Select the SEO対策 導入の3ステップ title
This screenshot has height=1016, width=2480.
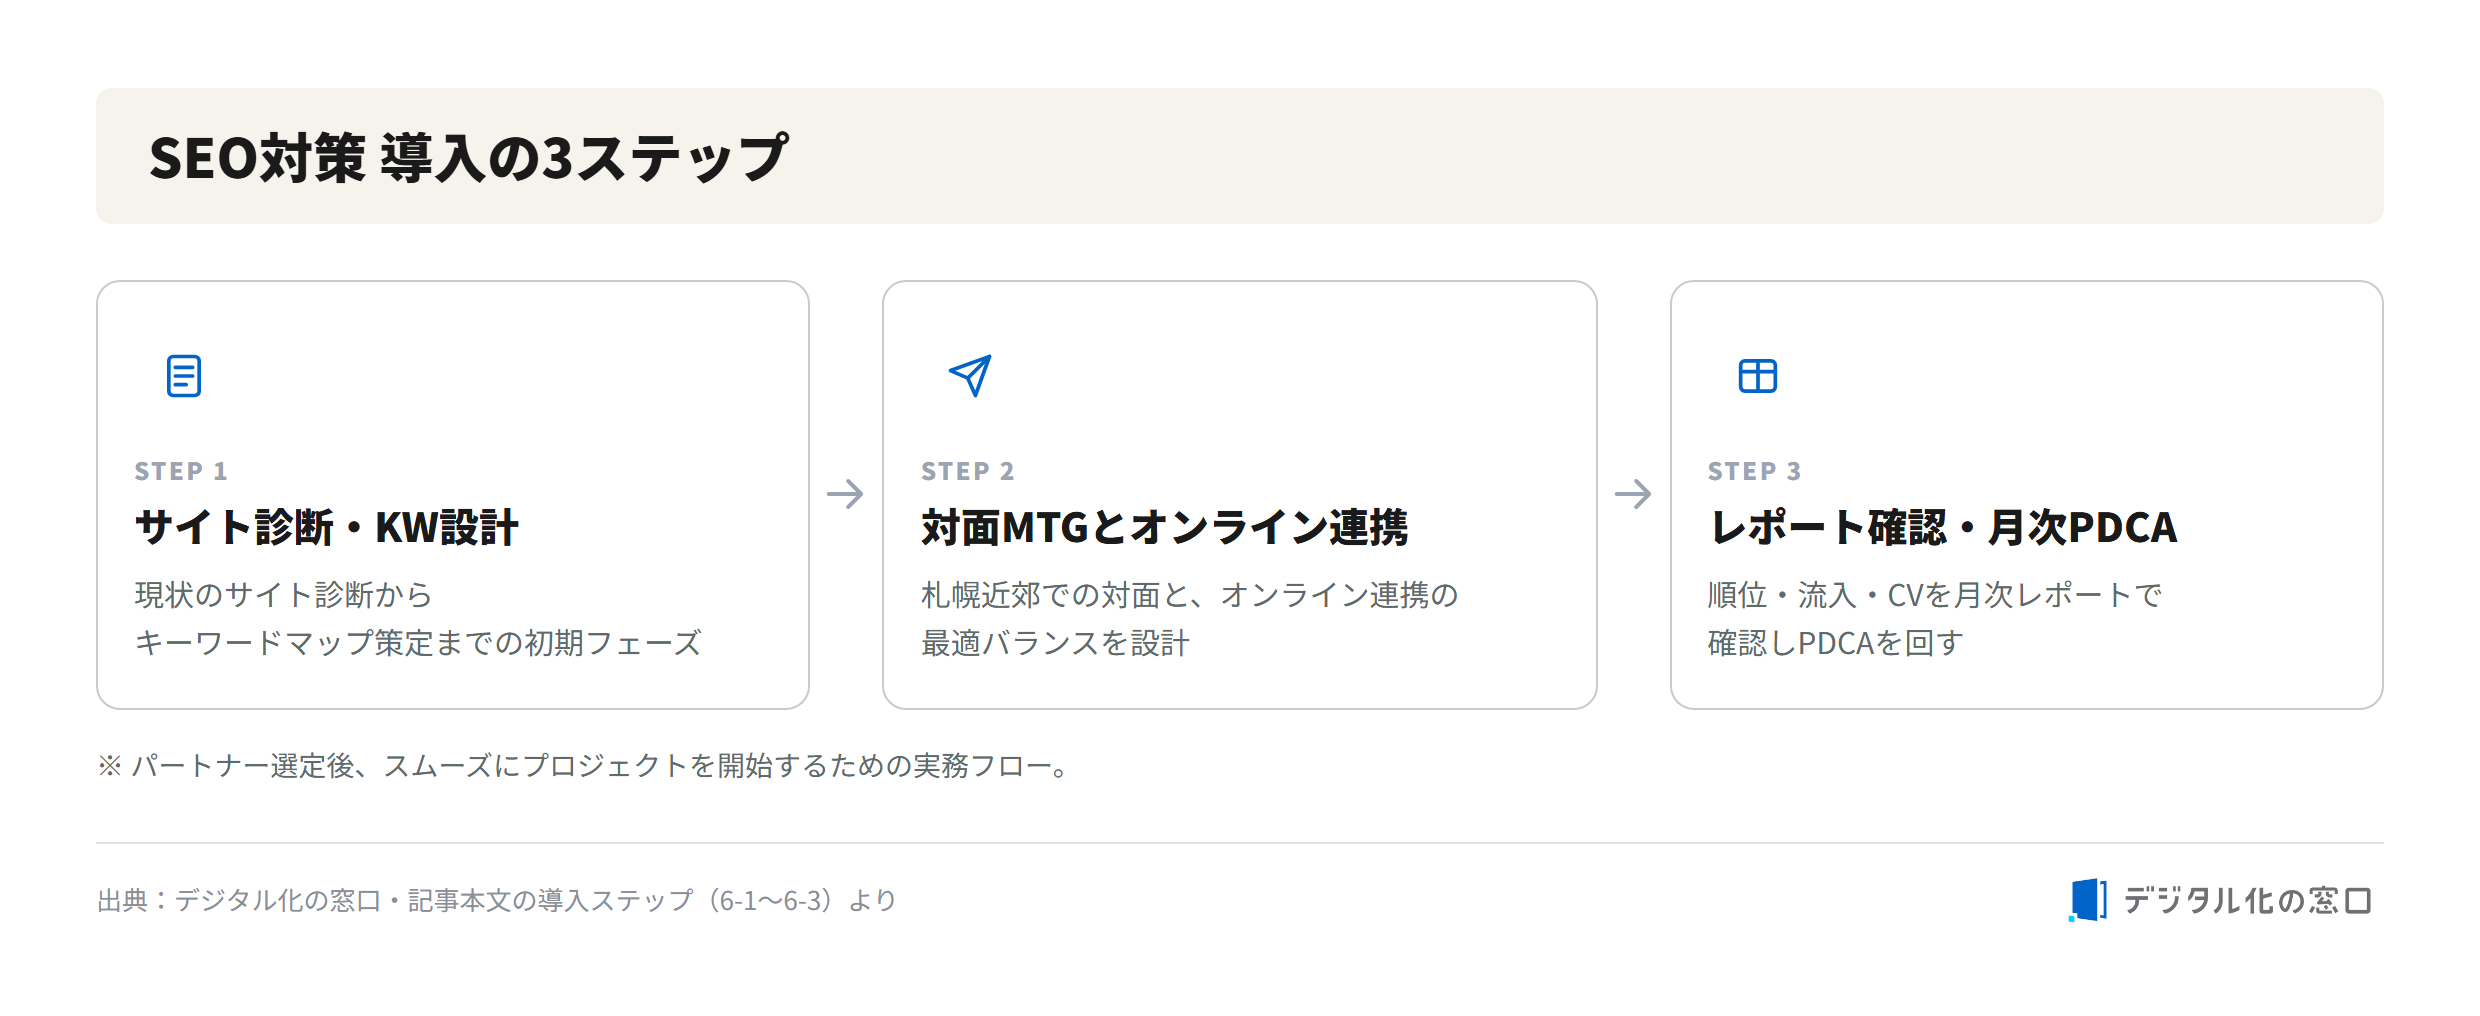[x=469, y=158]
